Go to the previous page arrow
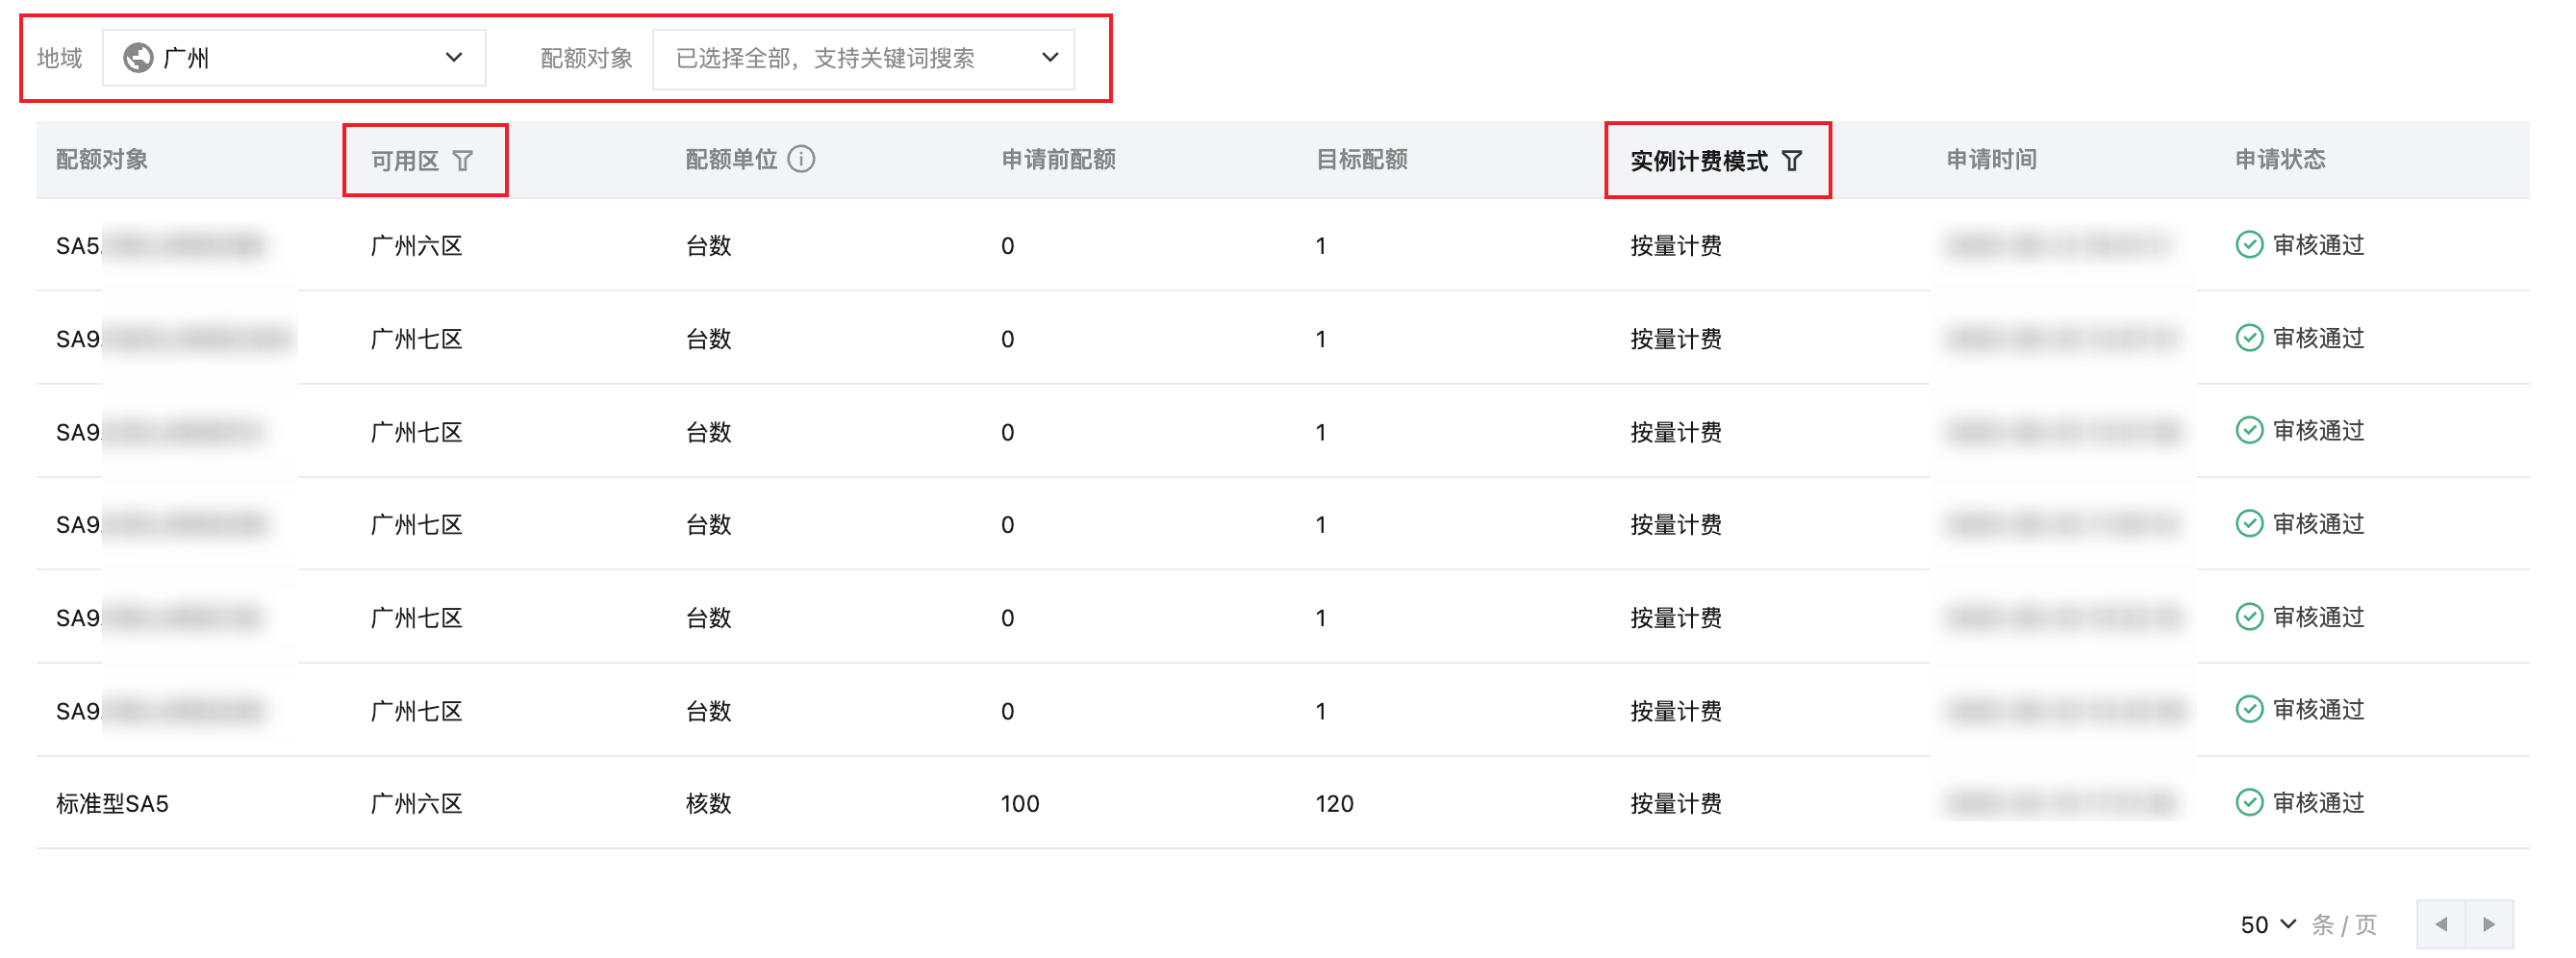Image resolution: width=2576 pixels, height=958 pixels. click(2441, 925)
